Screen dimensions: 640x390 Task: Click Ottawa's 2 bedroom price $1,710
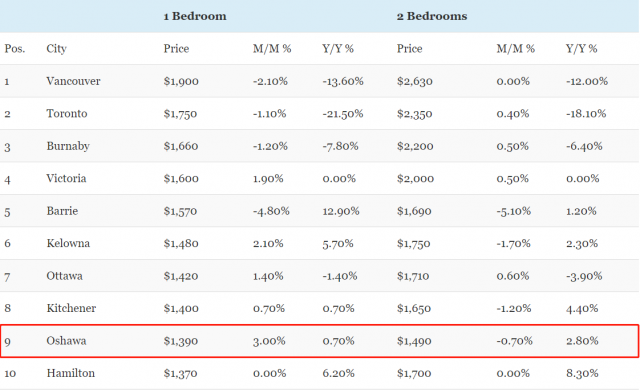413,276
